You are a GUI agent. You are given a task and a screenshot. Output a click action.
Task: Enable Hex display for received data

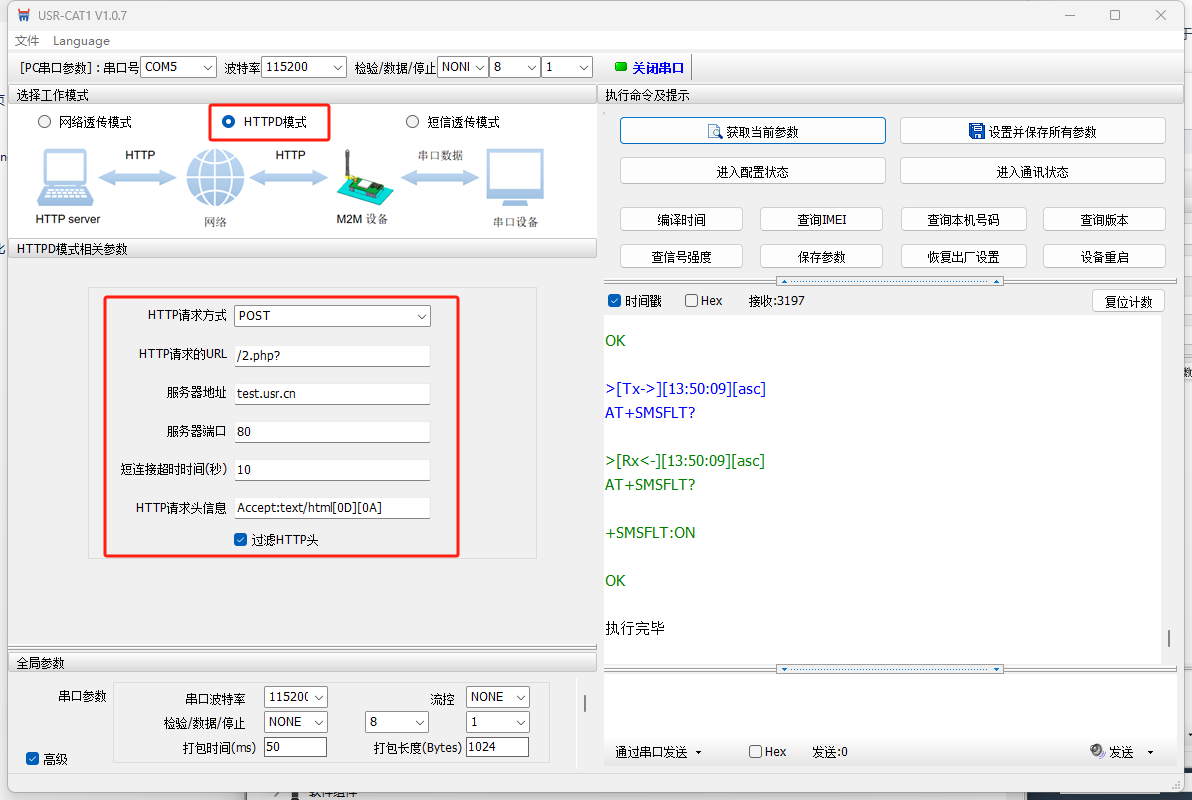[x=692, y=301]
